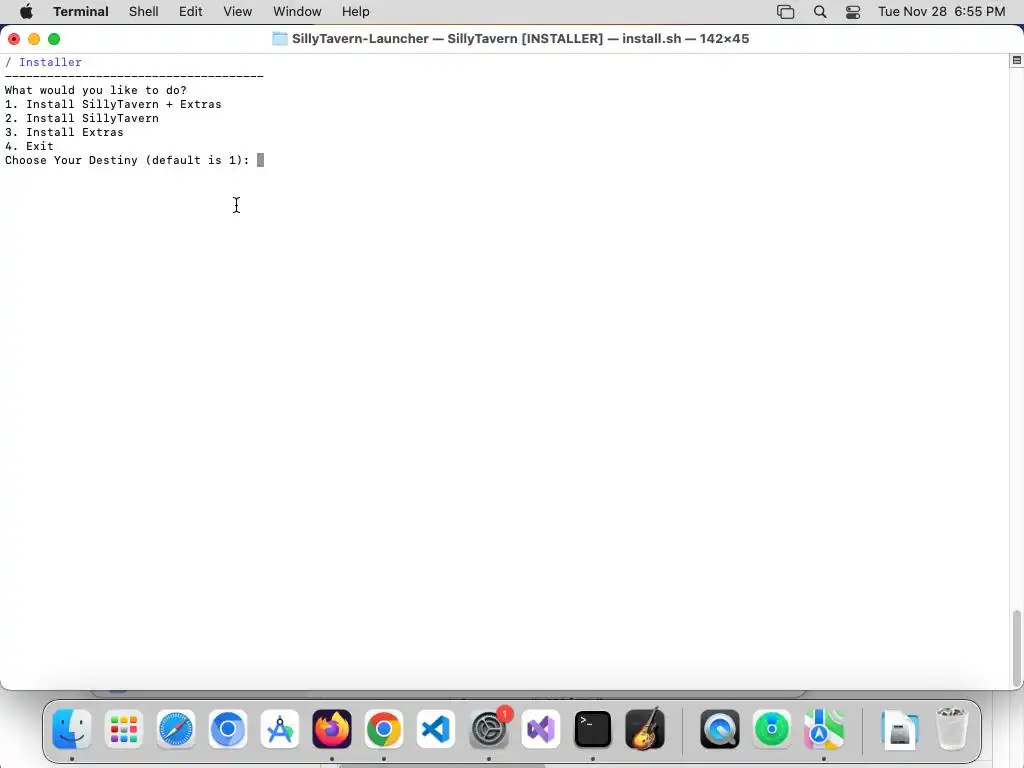The width and height of the screenshot is (1024, 768).
Task: Open Visual Studio purple icon in Dock
Action: (541, 729)
